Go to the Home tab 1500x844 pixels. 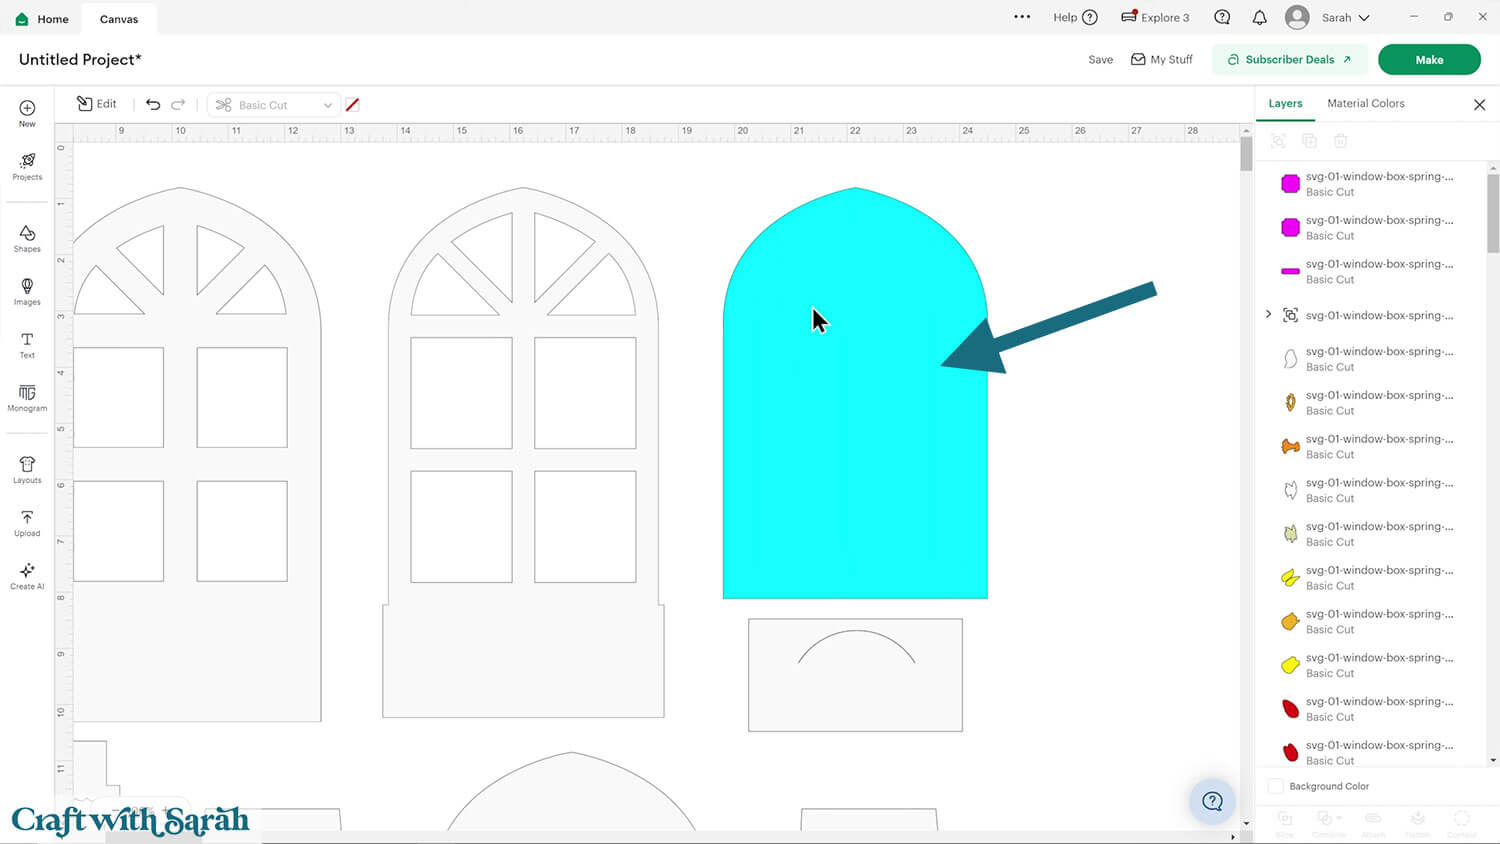(x=42, y=19)
